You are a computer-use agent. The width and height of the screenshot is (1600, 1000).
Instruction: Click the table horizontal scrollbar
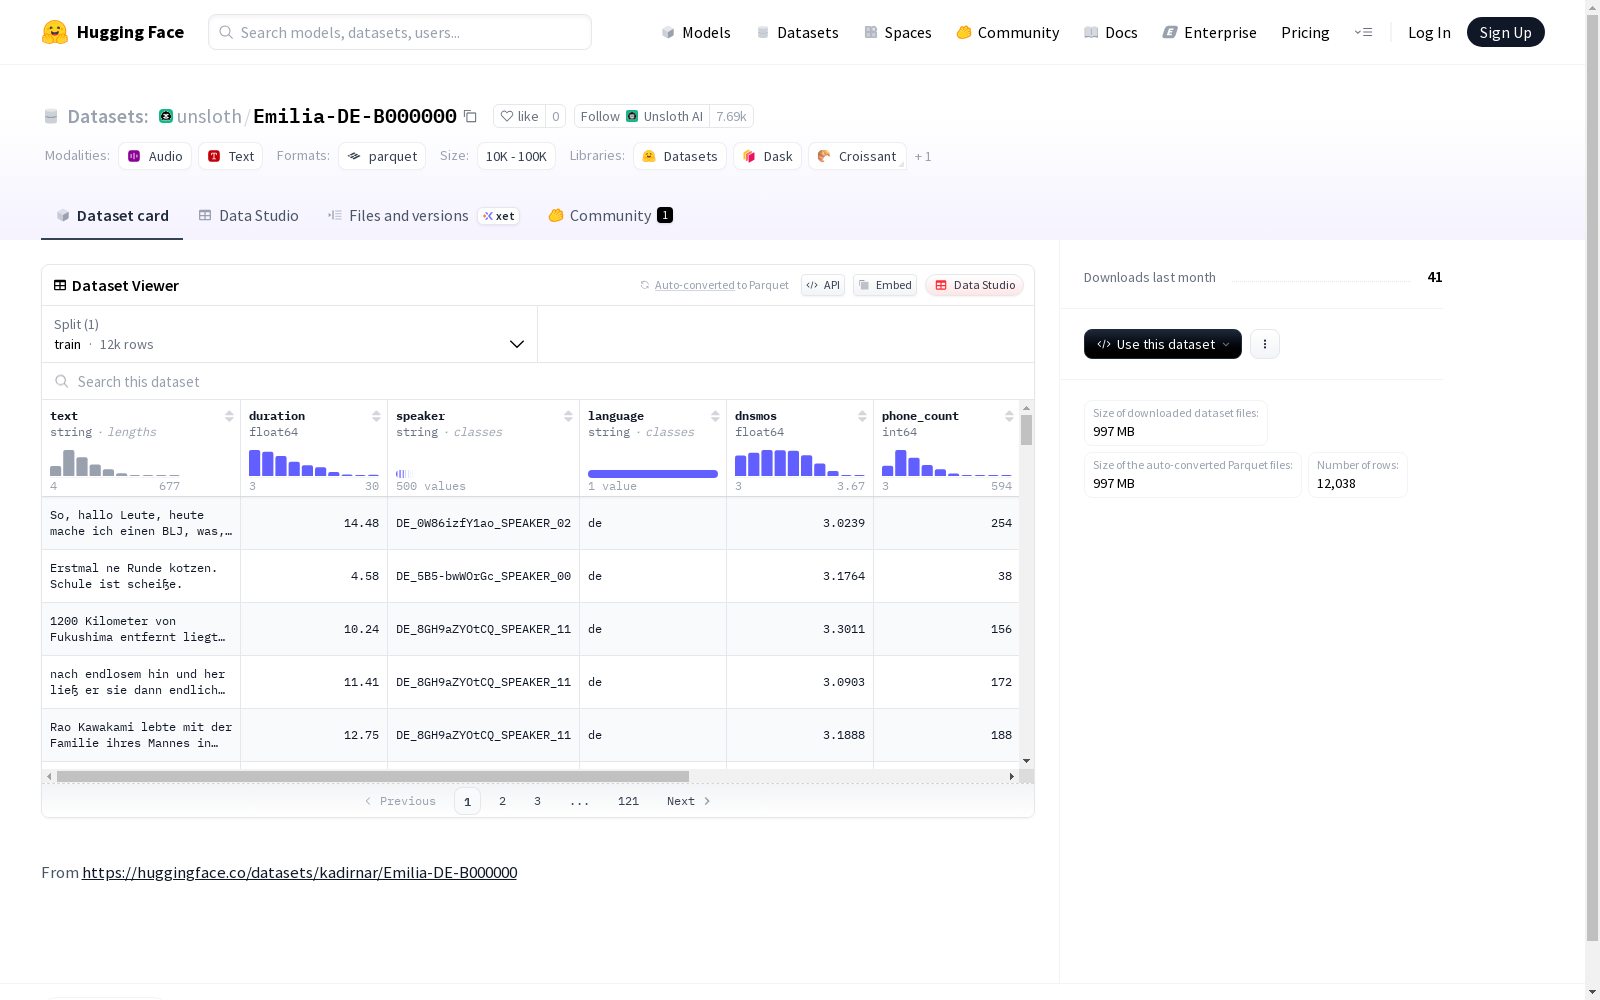373,776
